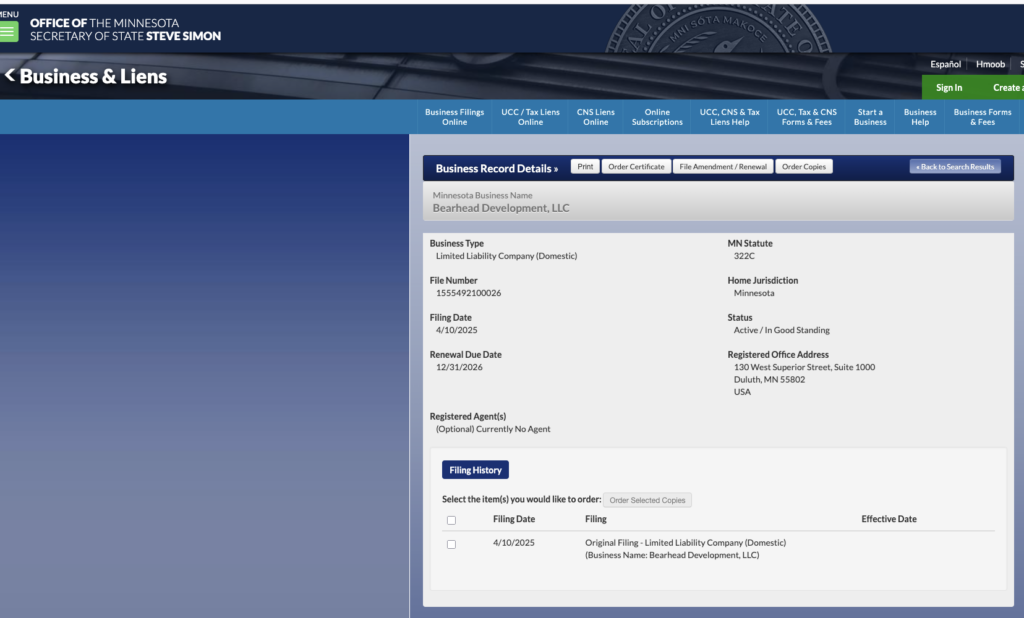Select CNS Liens Online menu item

pyautogui.click(x=595, y=117)
